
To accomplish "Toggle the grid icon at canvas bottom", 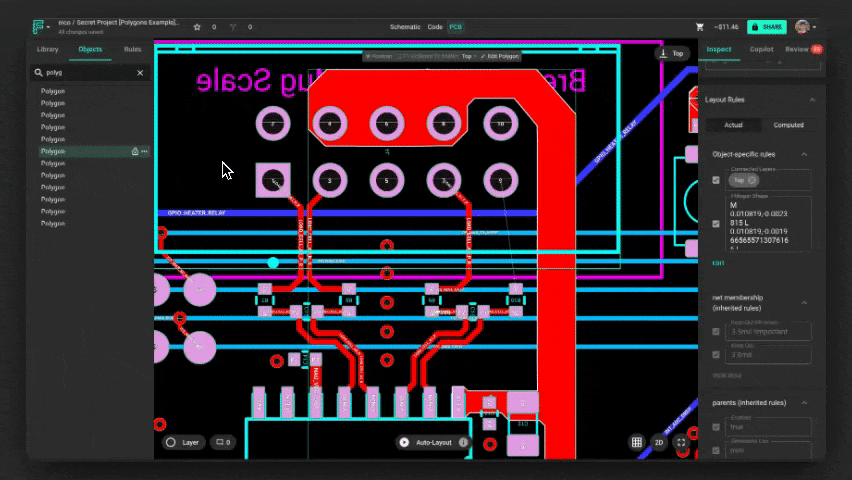I will 637,442.
